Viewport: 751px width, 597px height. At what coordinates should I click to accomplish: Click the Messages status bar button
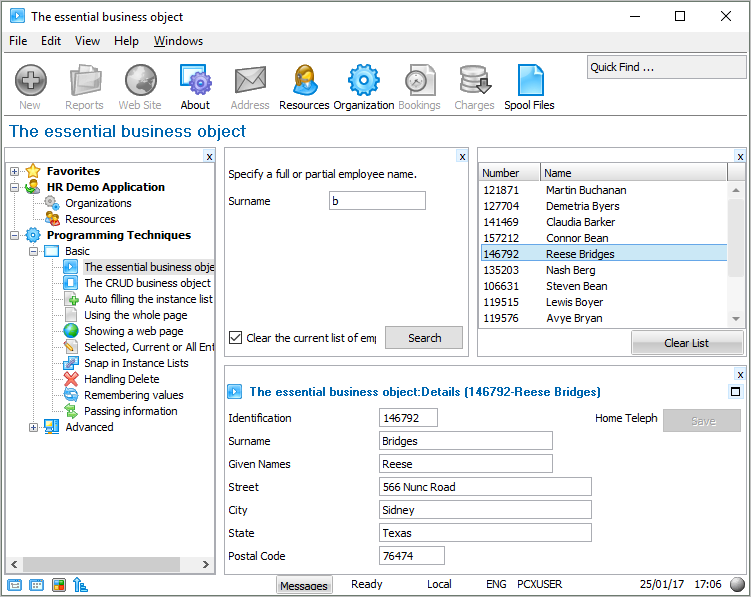point(303,586)
